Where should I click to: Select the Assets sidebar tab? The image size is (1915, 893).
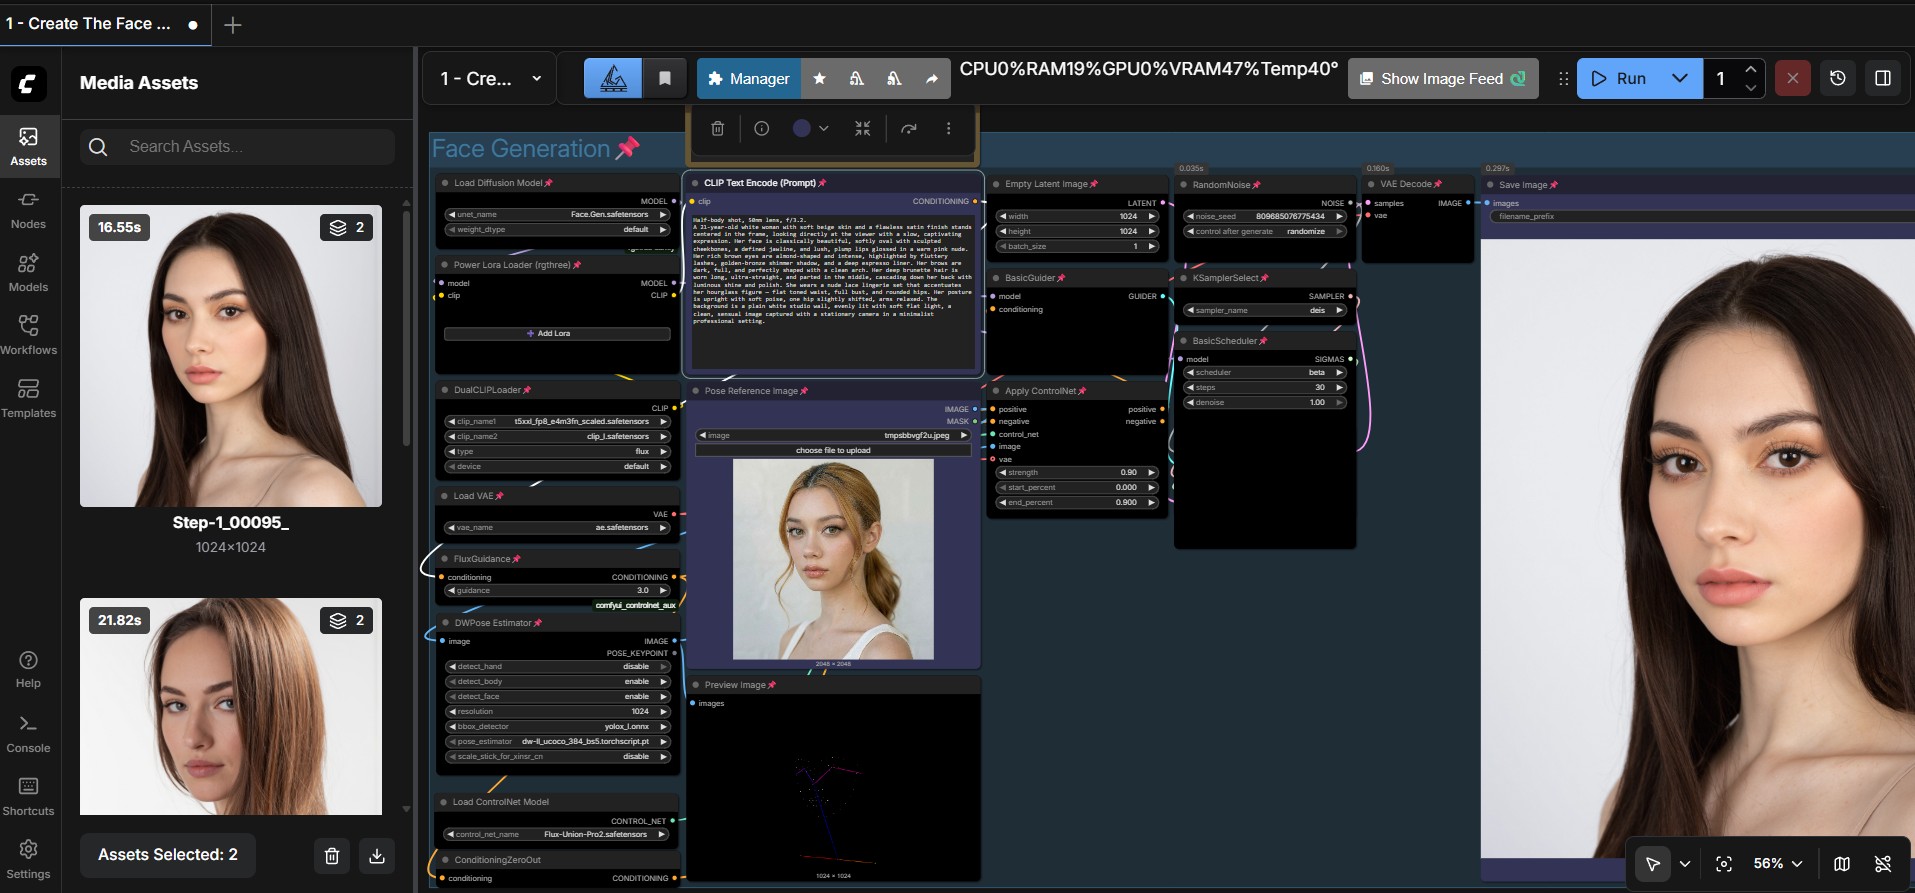click(28, 147)
